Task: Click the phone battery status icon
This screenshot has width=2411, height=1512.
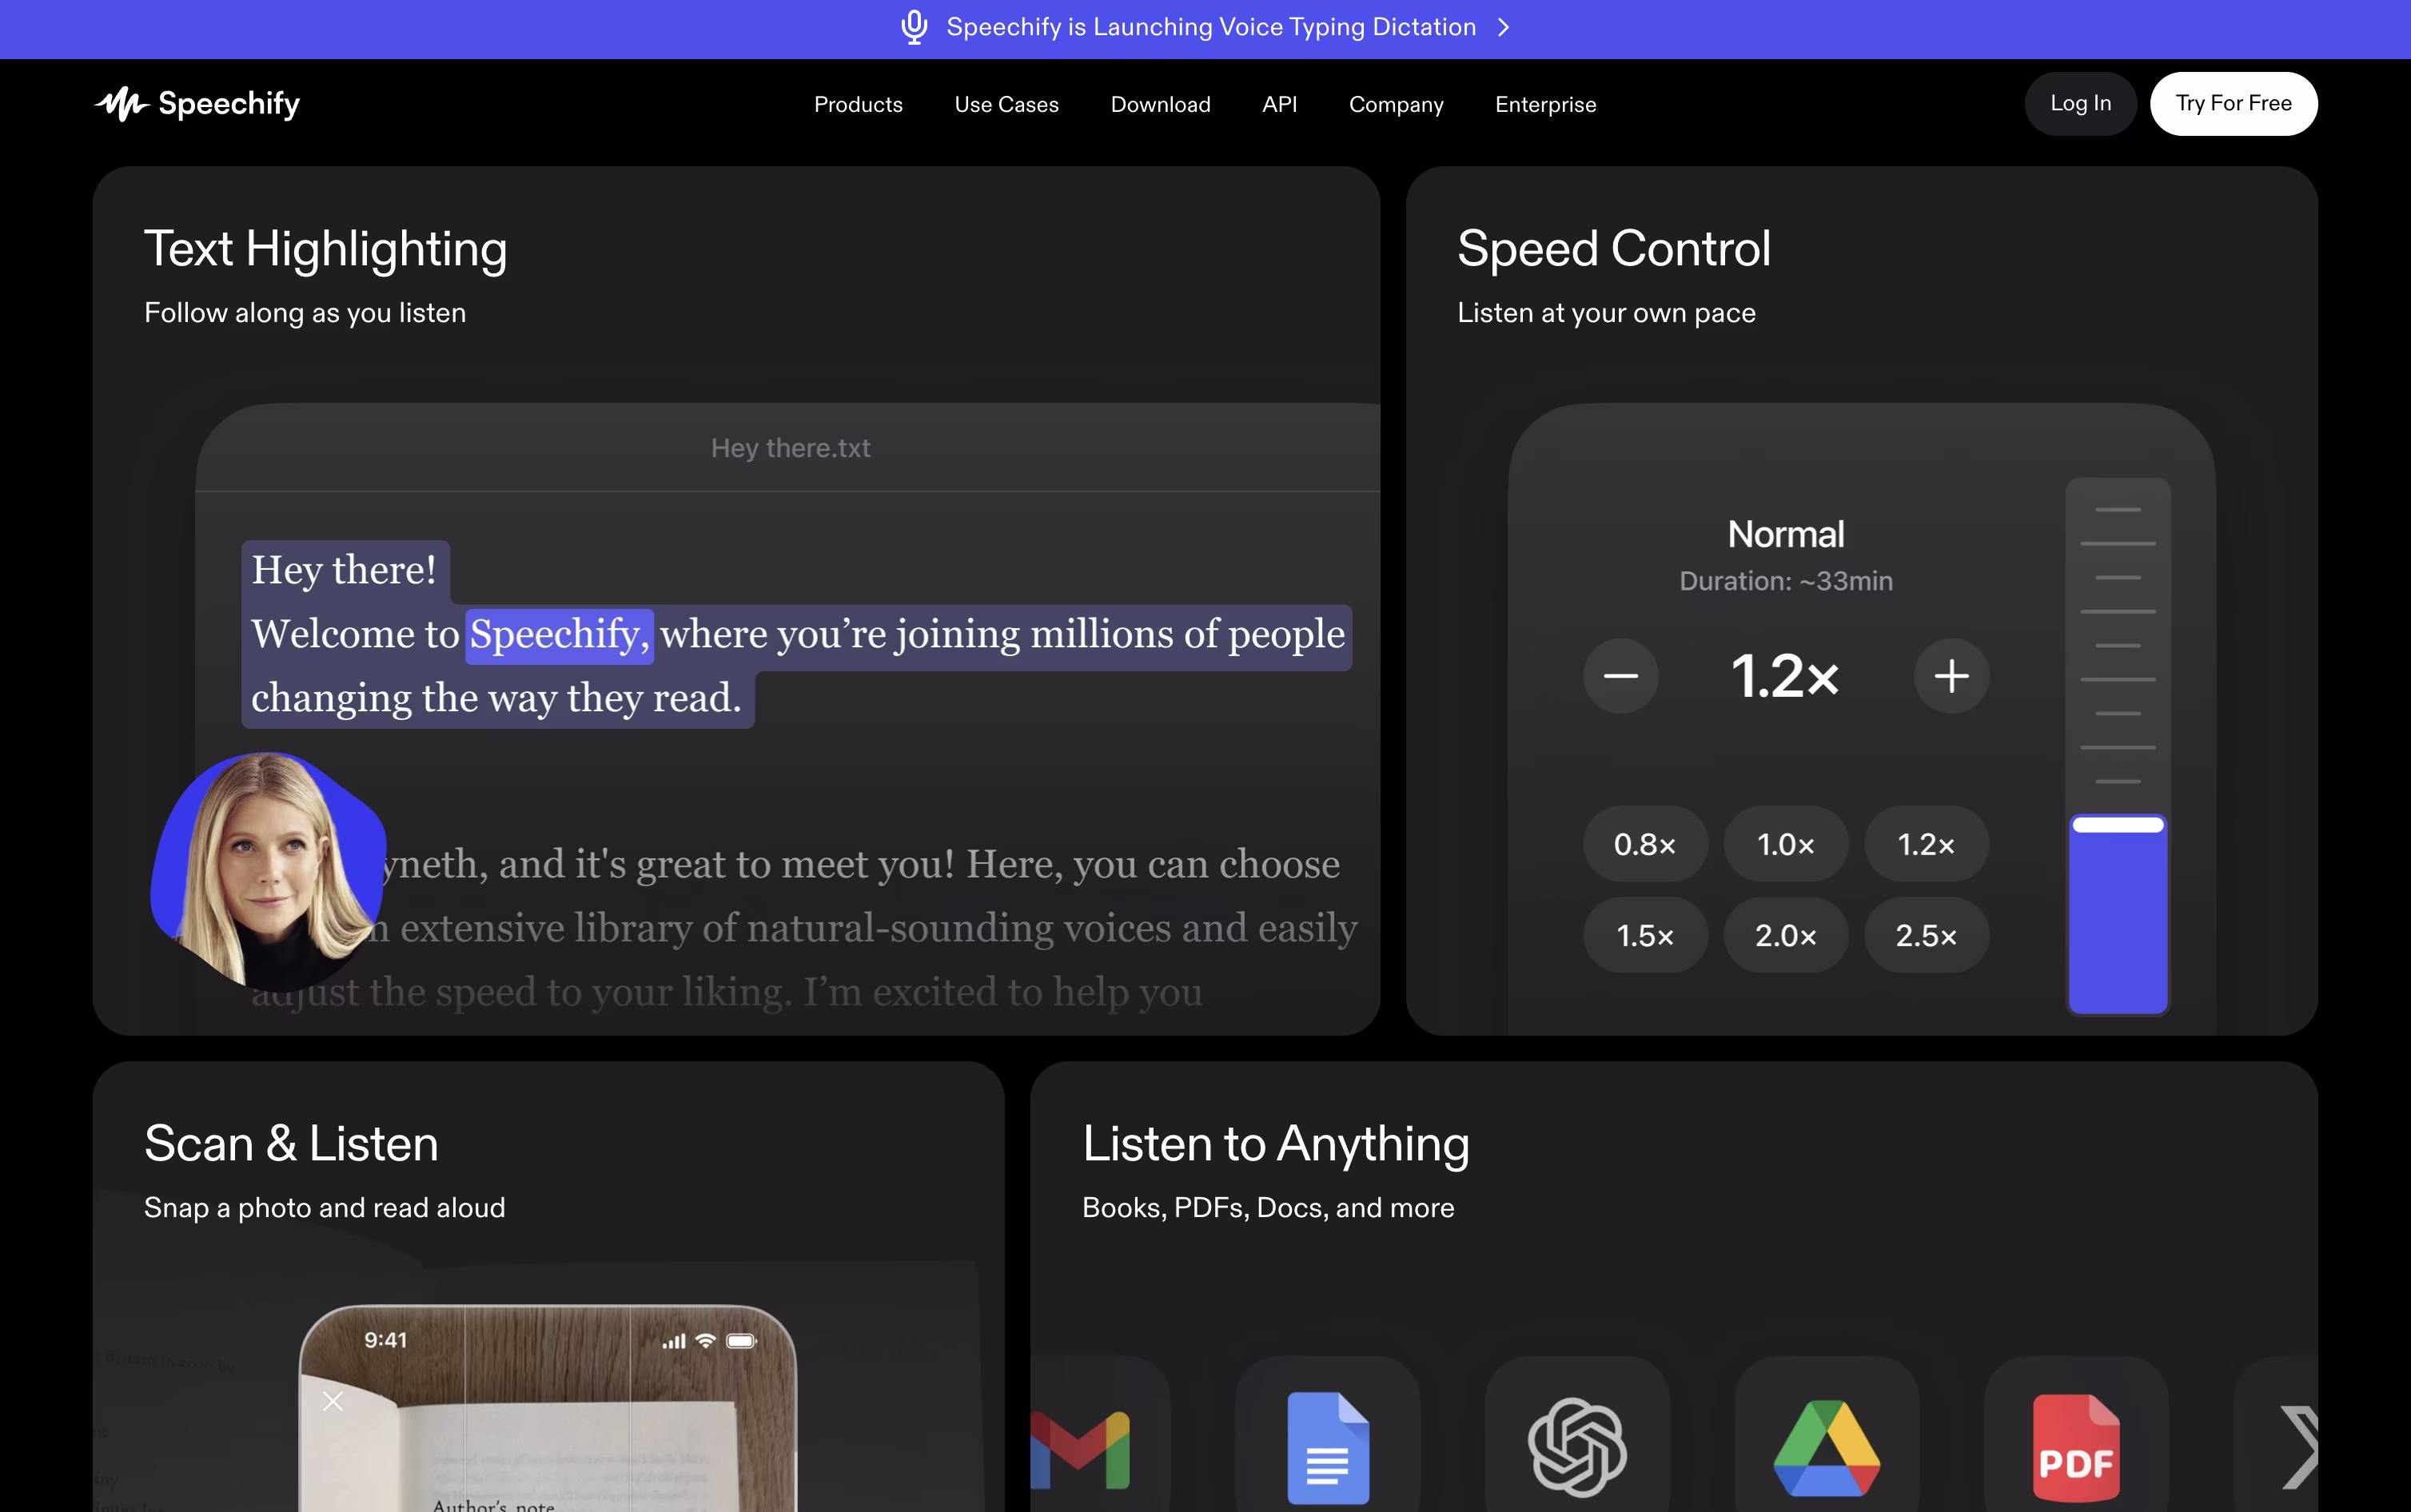Action: click(741, 1341)
